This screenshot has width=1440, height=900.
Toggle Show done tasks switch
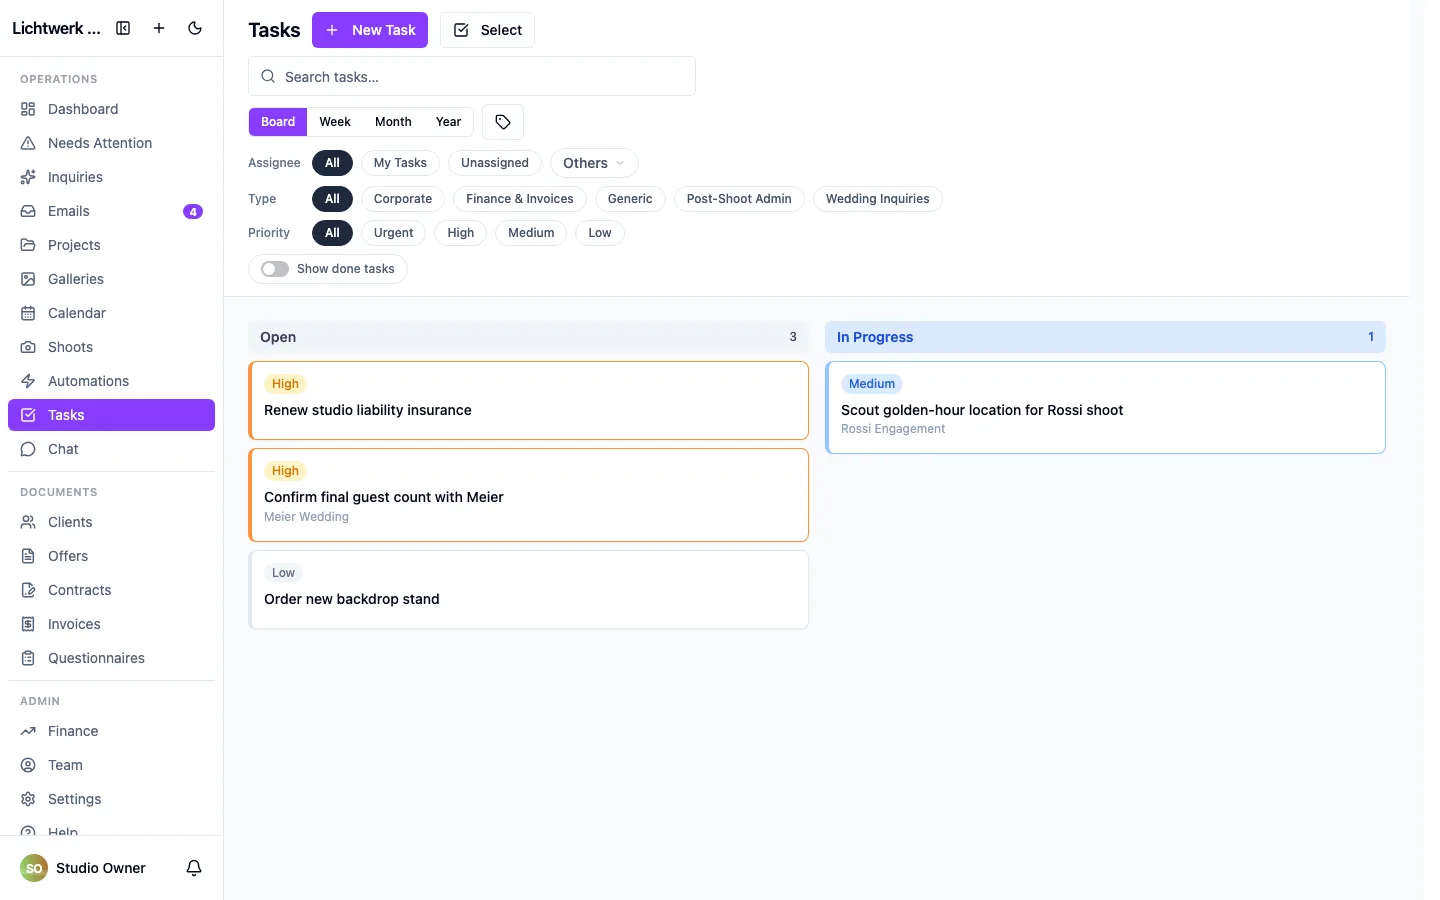tap(275, 269)
